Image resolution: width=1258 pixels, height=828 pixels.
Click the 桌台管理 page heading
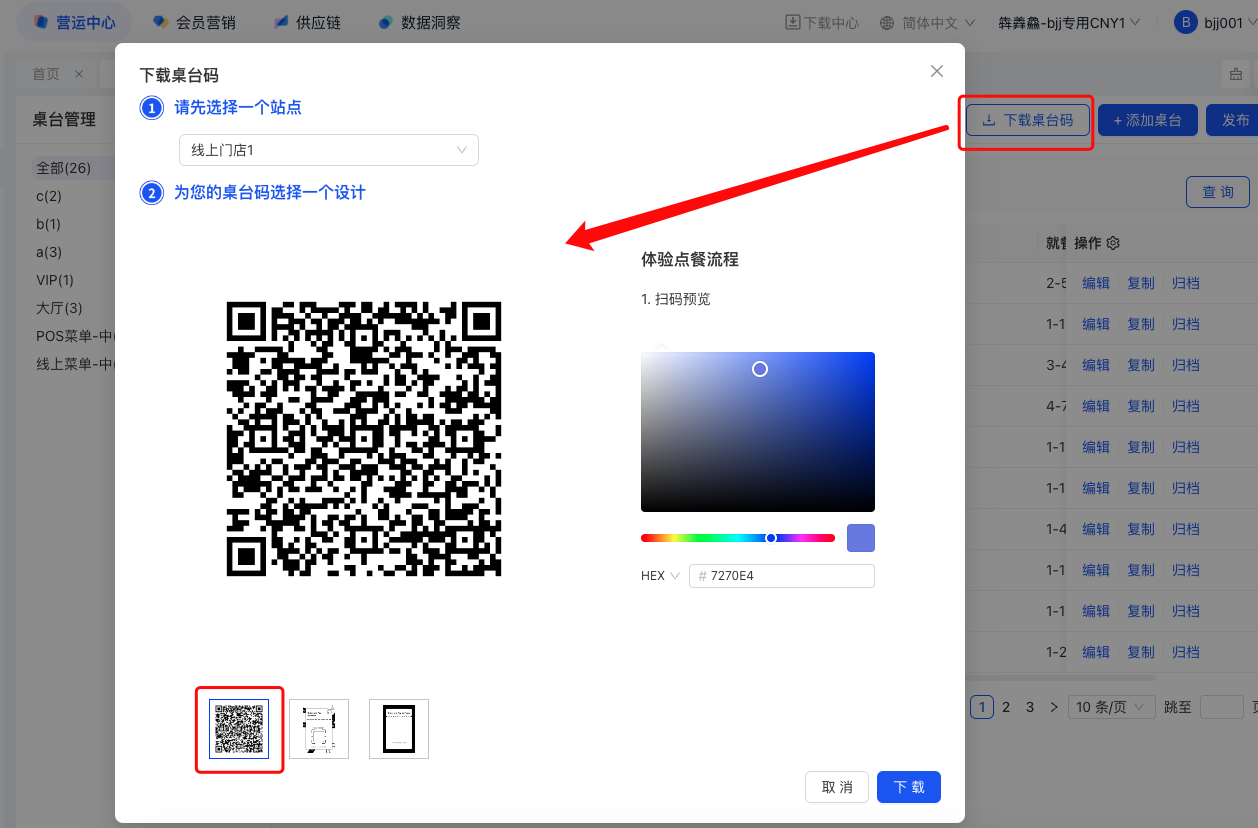point(64,119)
